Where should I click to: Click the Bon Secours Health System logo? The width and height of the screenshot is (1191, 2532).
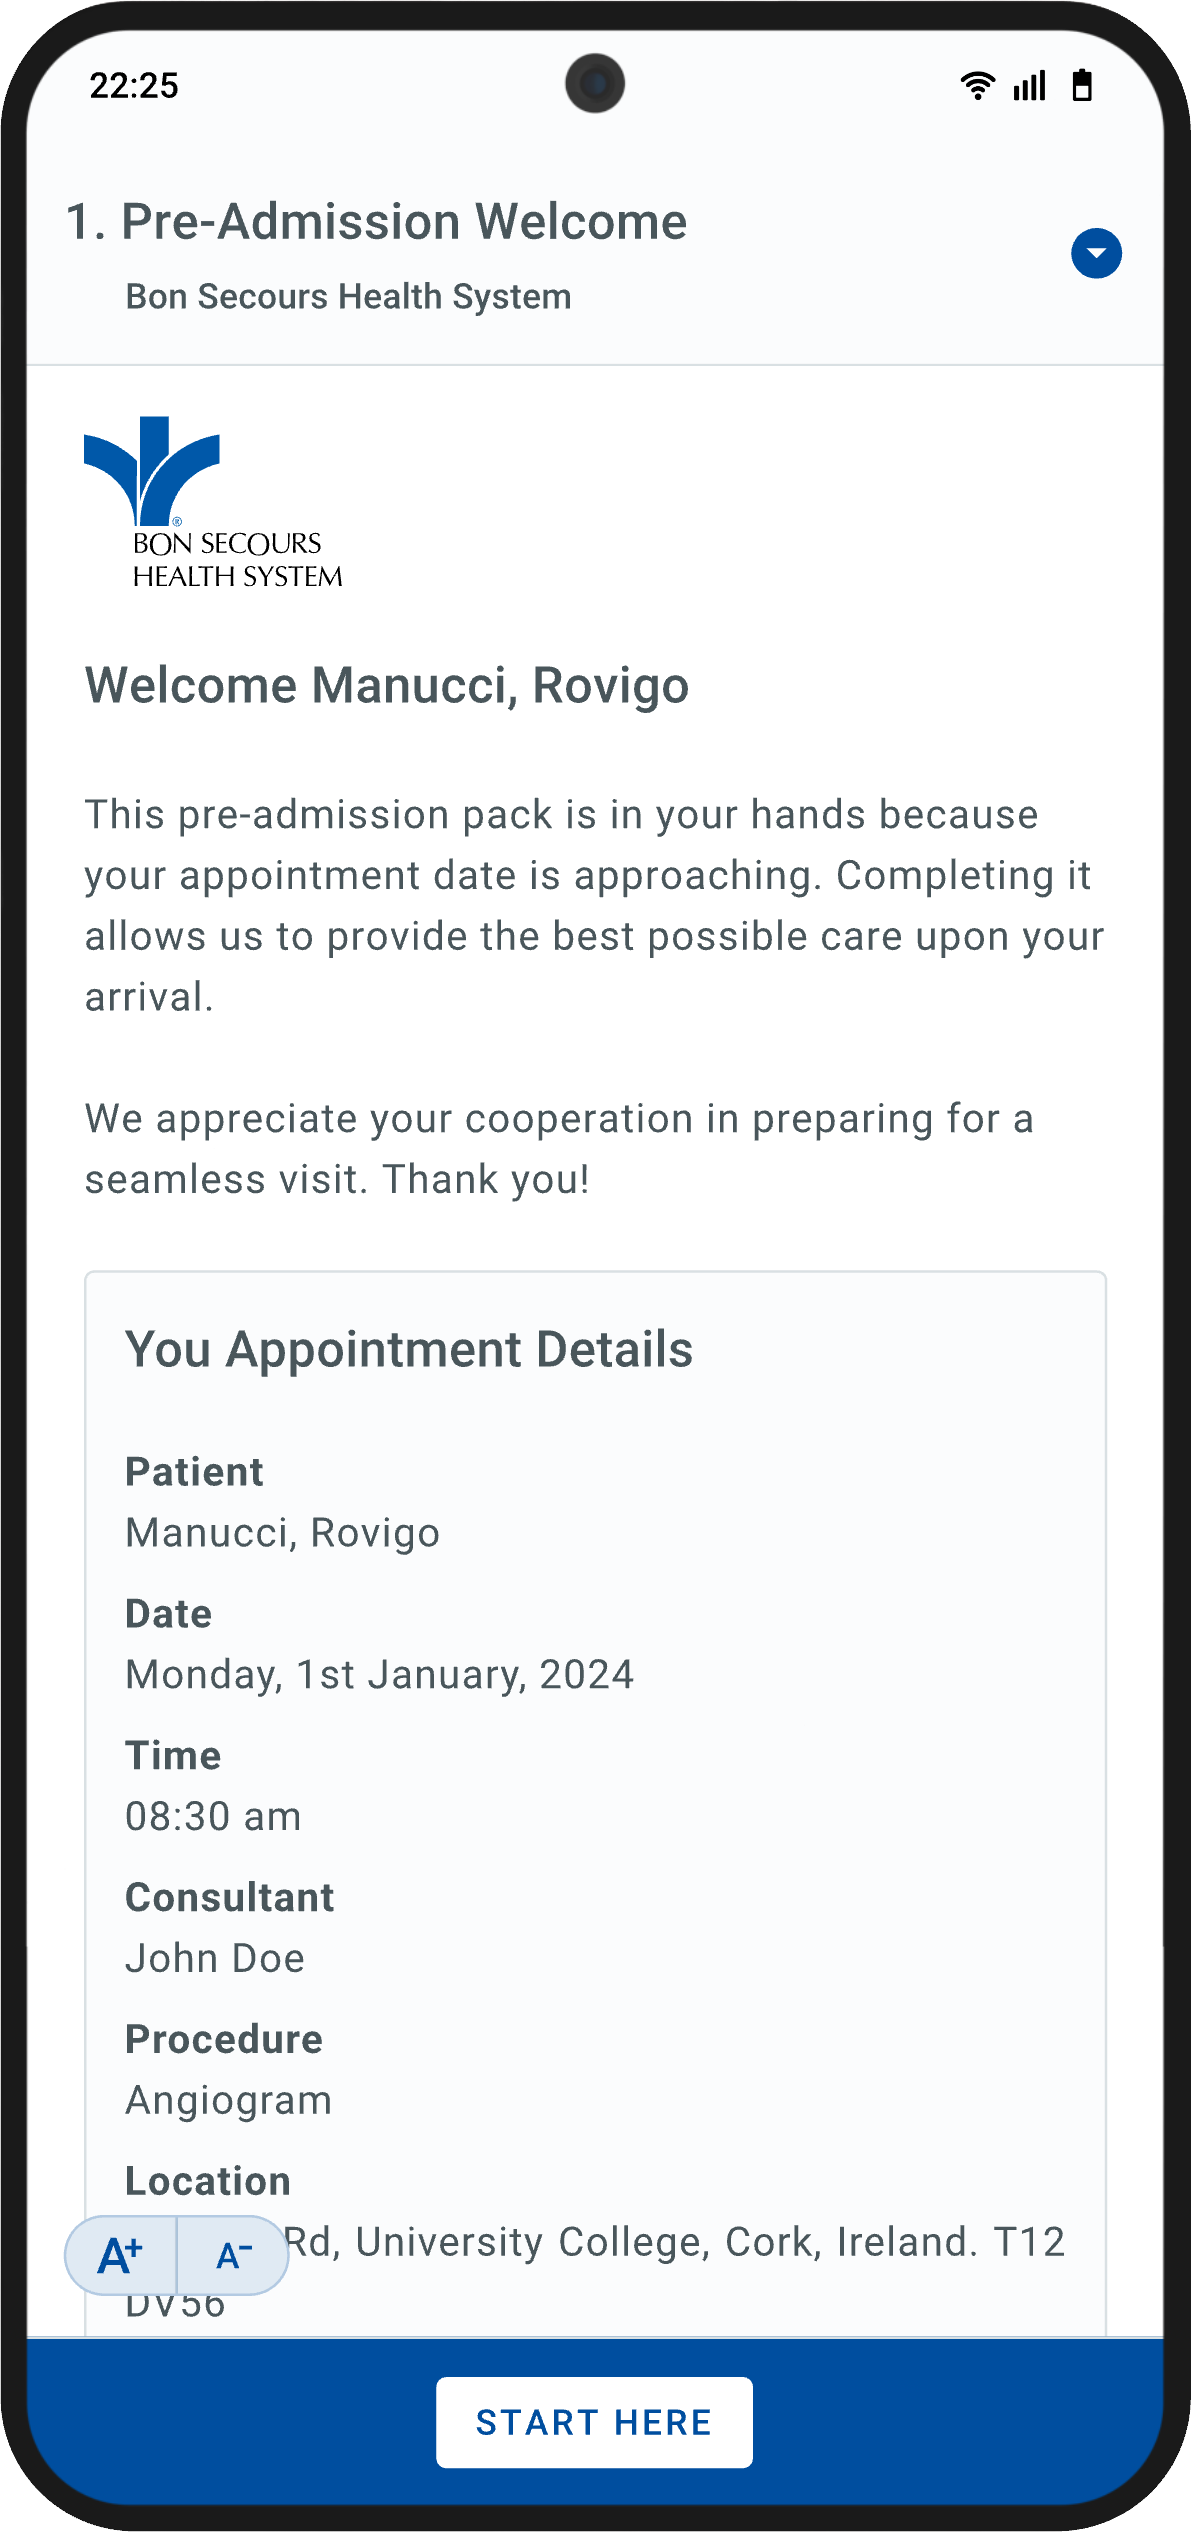tap(212, 503)
